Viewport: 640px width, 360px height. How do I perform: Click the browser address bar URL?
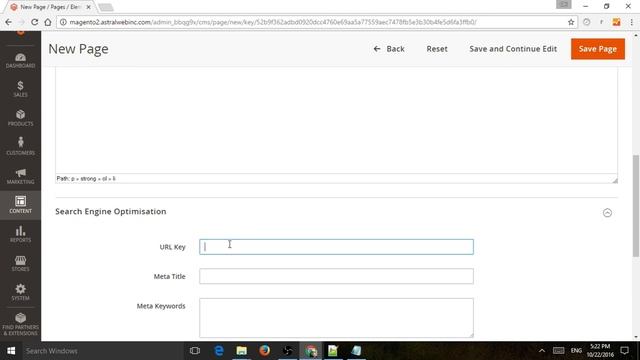pos(273,22)
